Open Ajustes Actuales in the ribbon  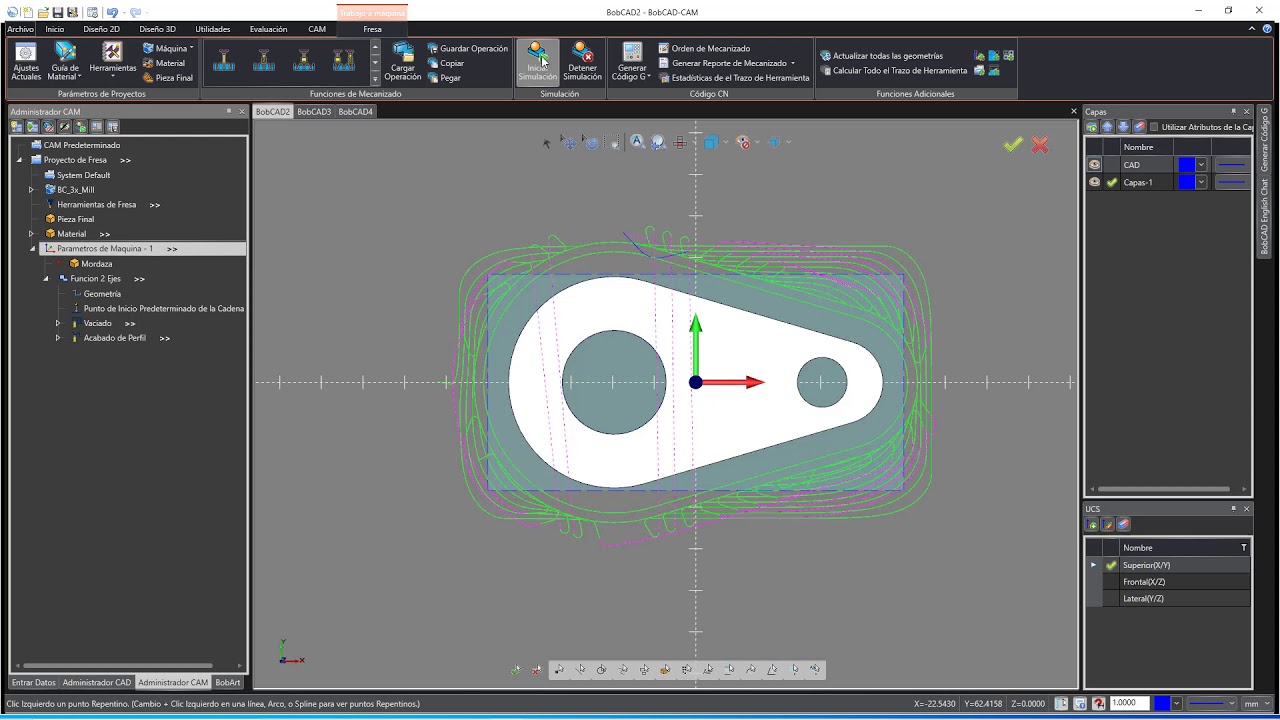(x=26, y=62)
